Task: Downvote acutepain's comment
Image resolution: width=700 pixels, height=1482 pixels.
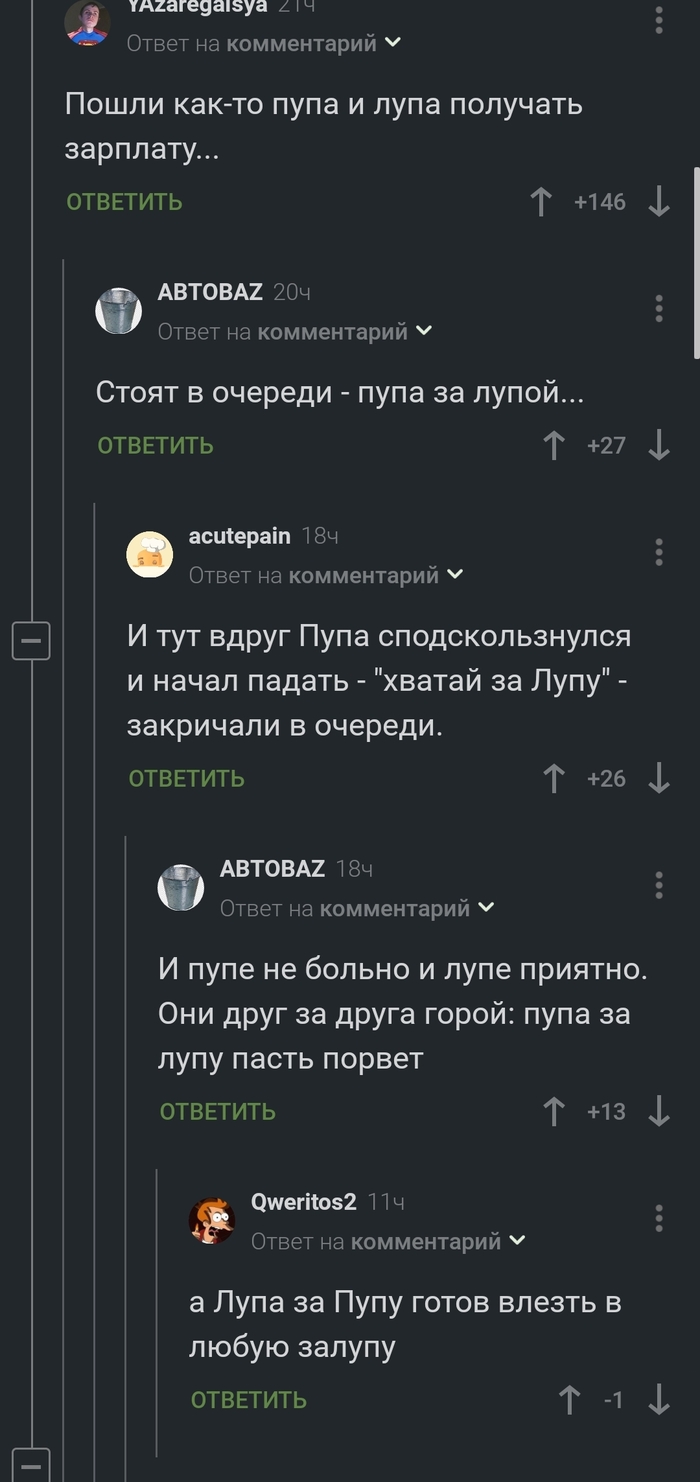Action: [x=659, y=778]
